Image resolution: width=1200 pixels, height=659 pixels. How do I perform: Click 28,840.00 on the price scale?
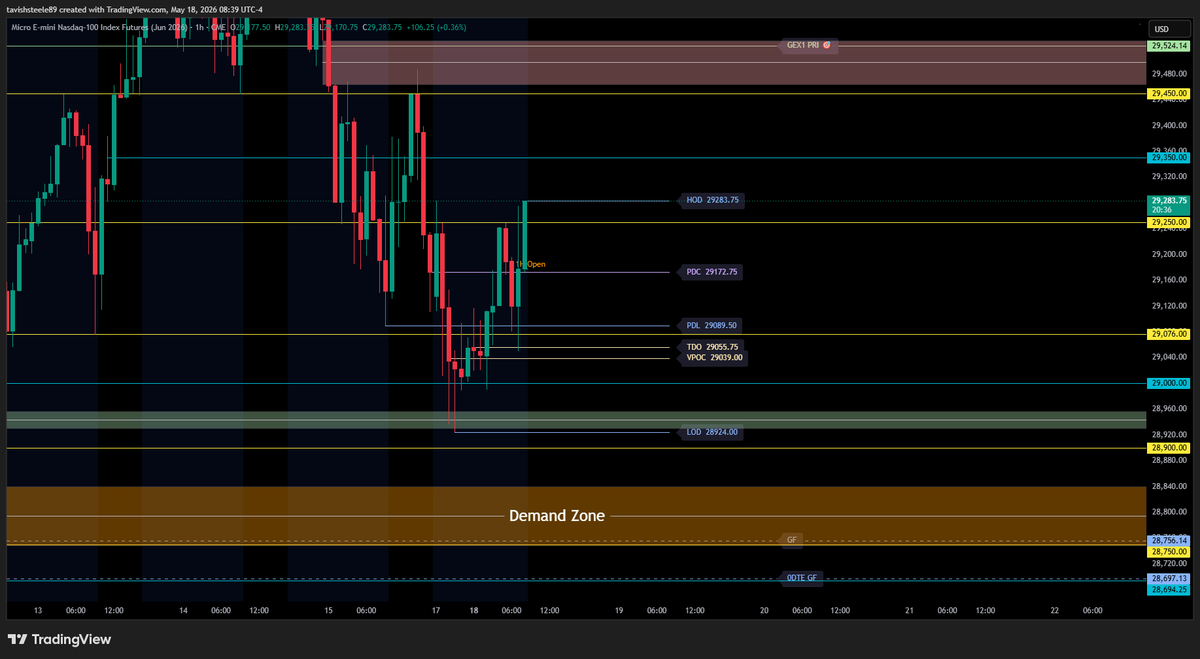coord(1169,486)
